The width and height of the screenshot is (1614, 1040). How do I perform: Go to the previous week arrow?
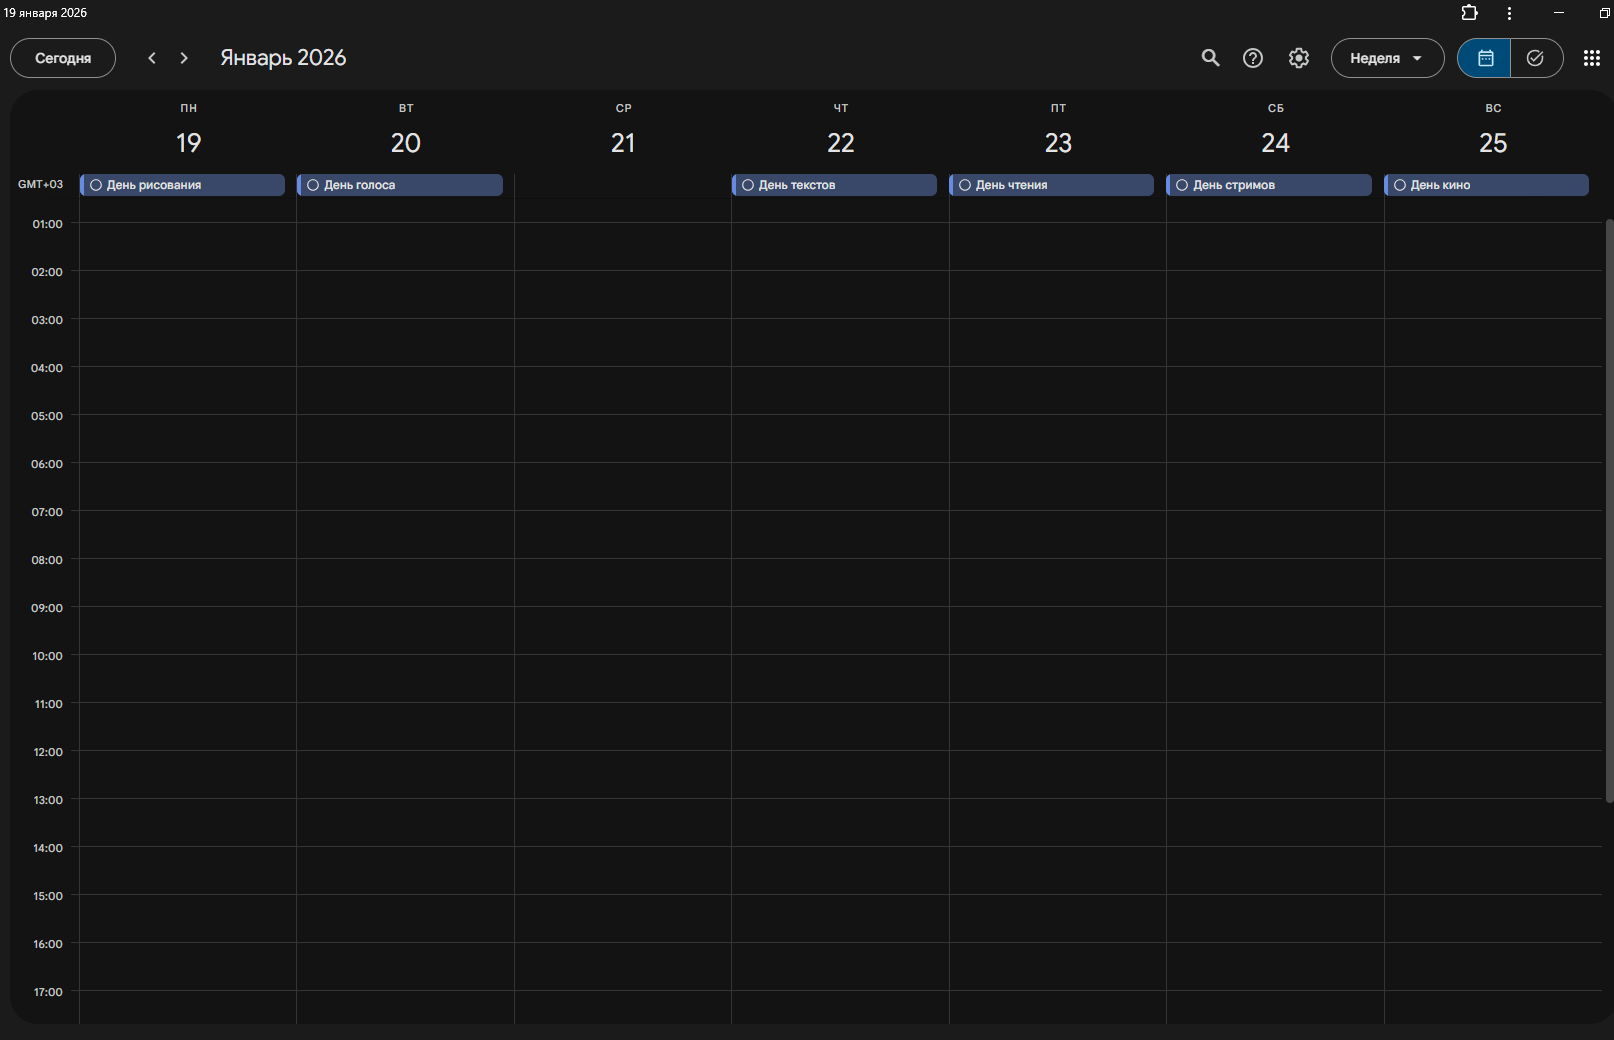point(152,58)
